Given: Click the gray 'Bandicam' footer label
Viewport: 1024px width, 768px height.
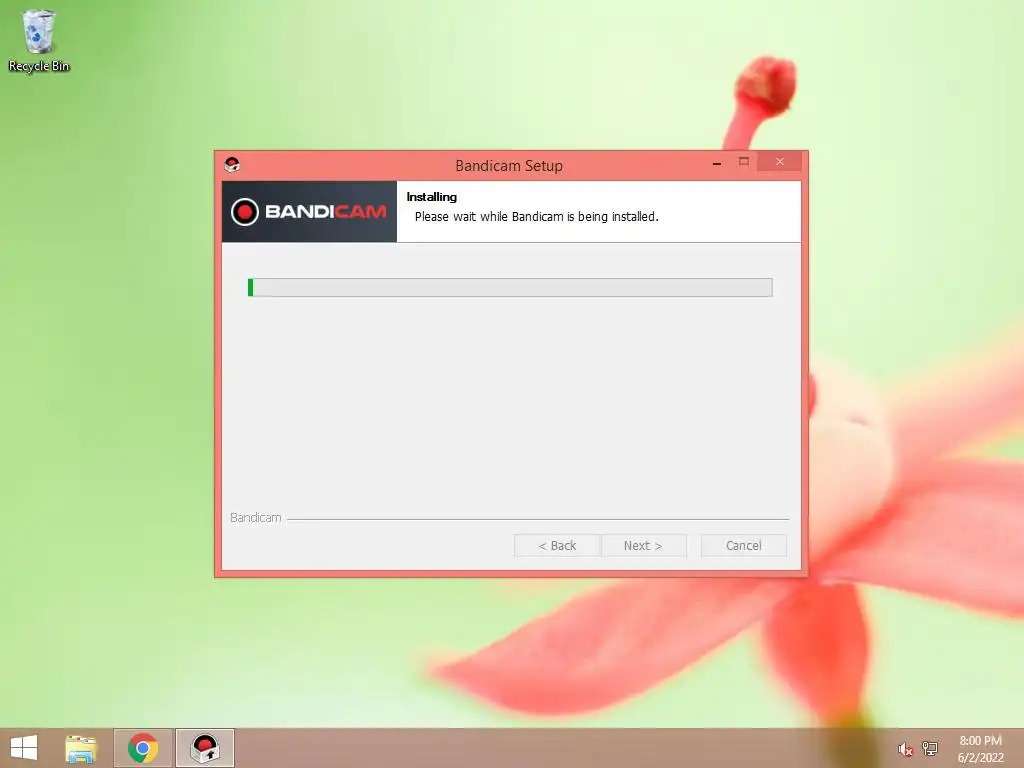Looking at the screenshot, I should tap(256, 517).
